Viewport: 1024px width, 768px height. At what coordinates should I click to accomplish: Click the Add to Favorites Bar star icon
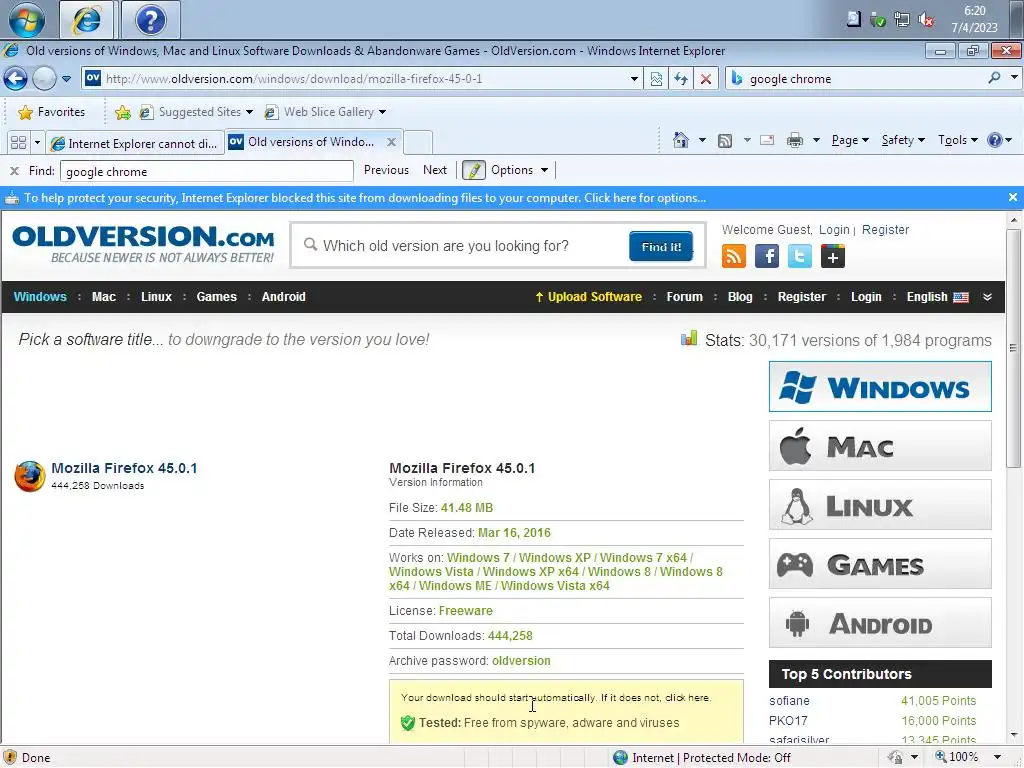tap(122, 112)
